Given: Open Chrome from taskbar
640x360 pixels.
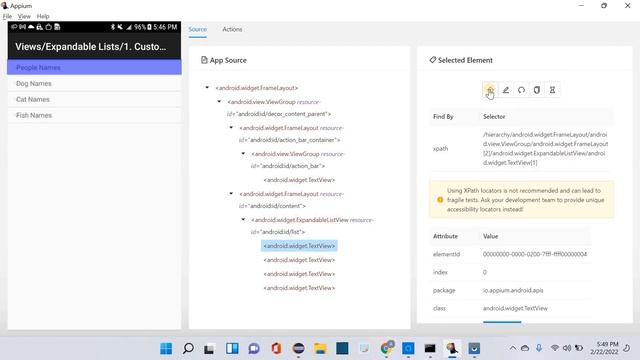Looking at the screenshot, I should 386,349.
